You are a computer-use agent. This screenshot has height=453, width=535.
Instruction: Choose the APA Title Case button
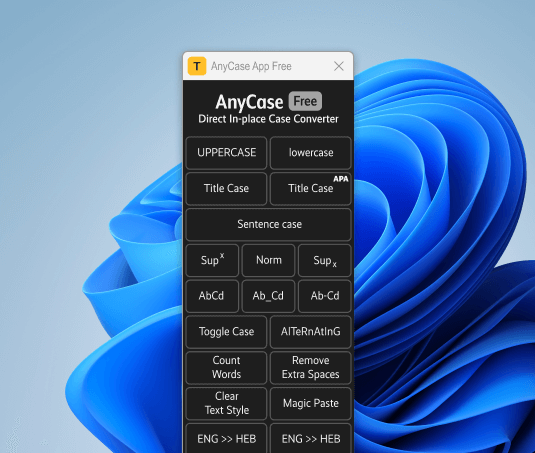point(310,189)
